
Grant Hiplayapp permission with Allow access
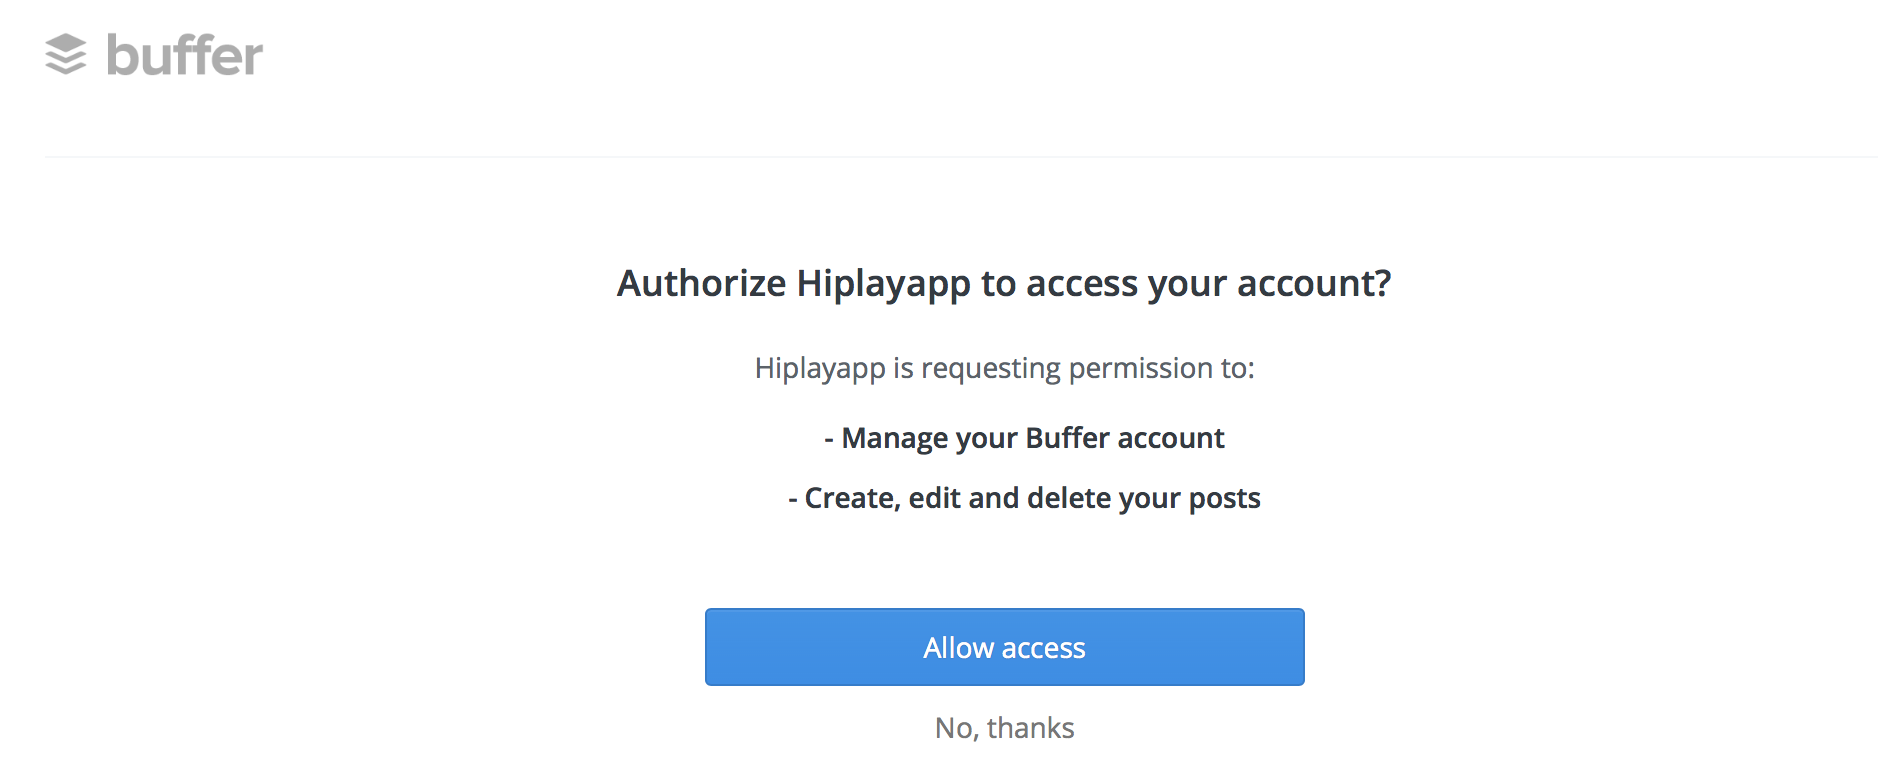[x=1004, y=647]
